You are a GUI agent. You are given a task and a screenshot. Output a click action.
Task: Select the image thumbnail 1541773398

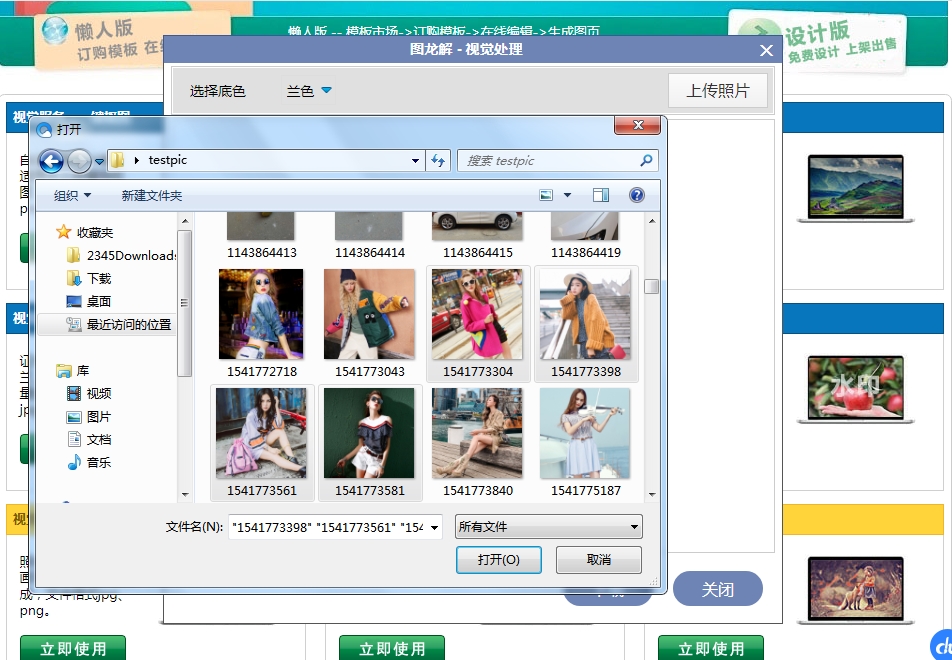click(x=585, y=315)
